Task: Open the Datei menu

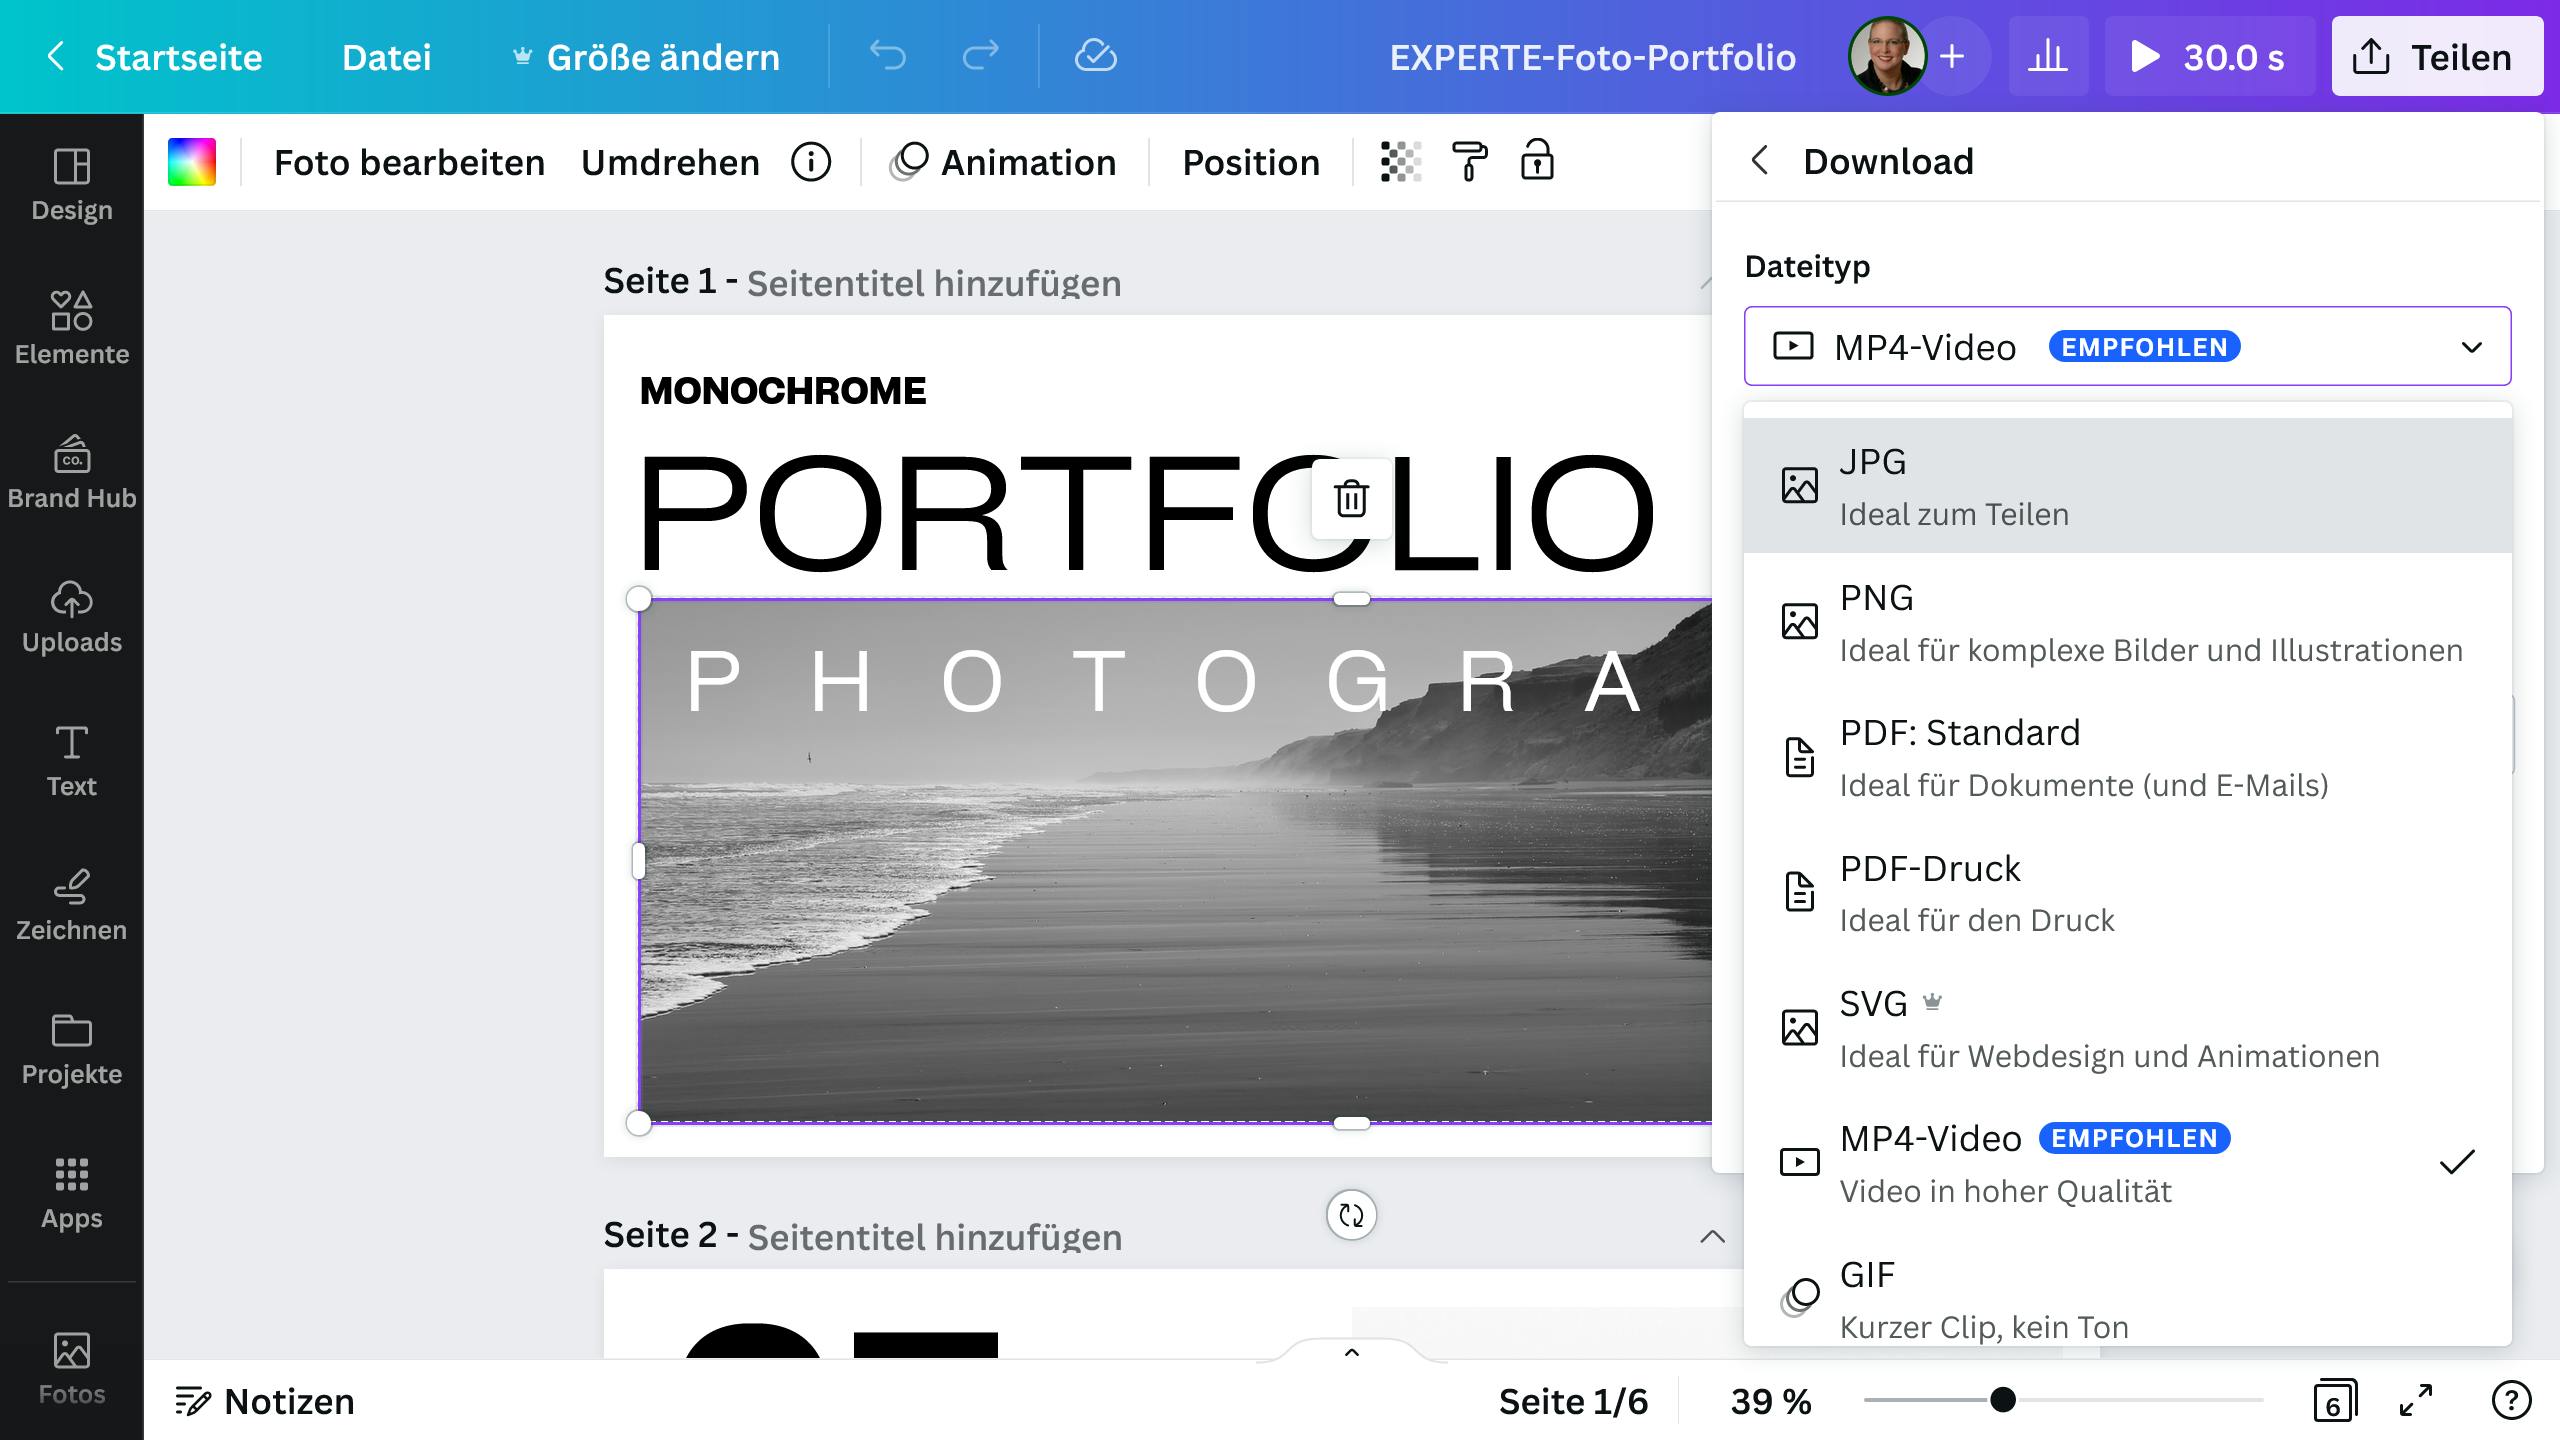Action: 387,57
